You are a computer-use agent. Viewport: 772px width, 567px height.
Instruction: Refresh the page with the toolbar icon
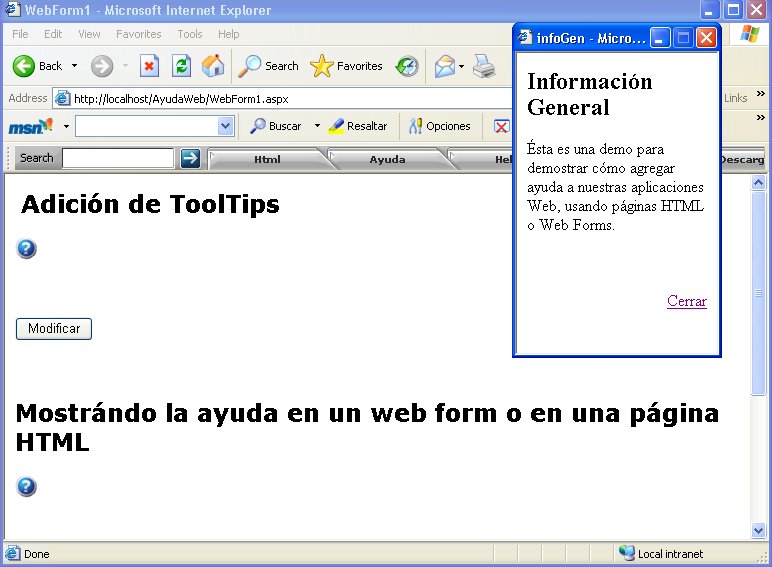(181, 66)
